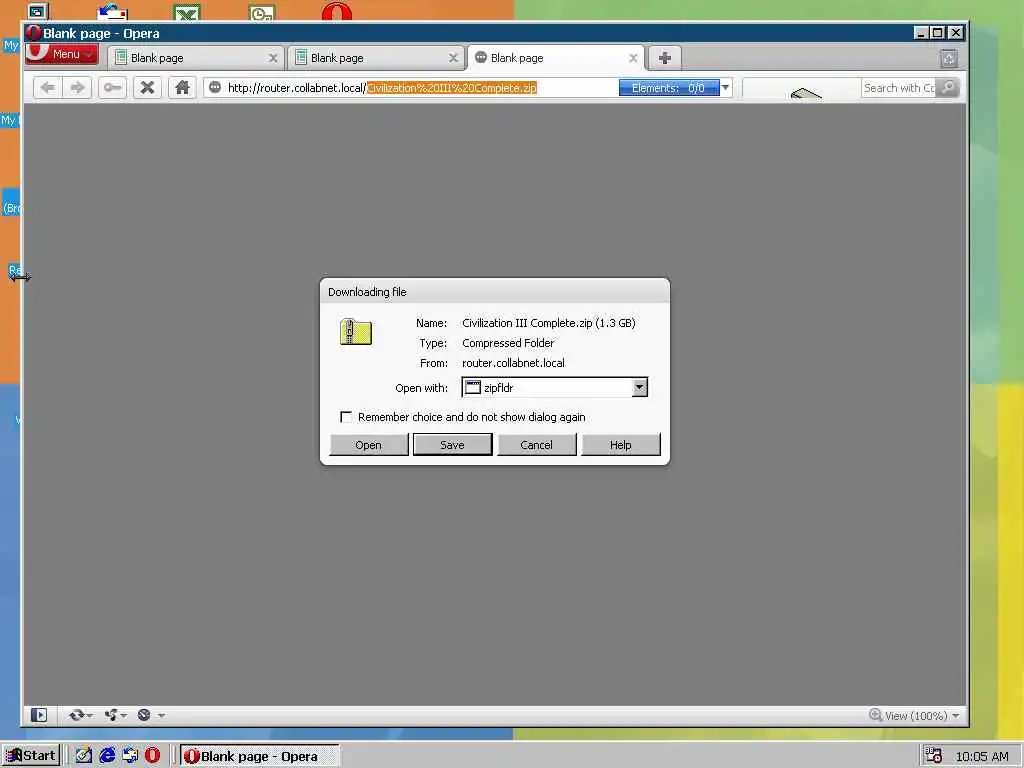Image resolution: width=1024 pixels, height=768 pixels.
Task: Open the closed tabs trash icon
Action: coord(949,59)
